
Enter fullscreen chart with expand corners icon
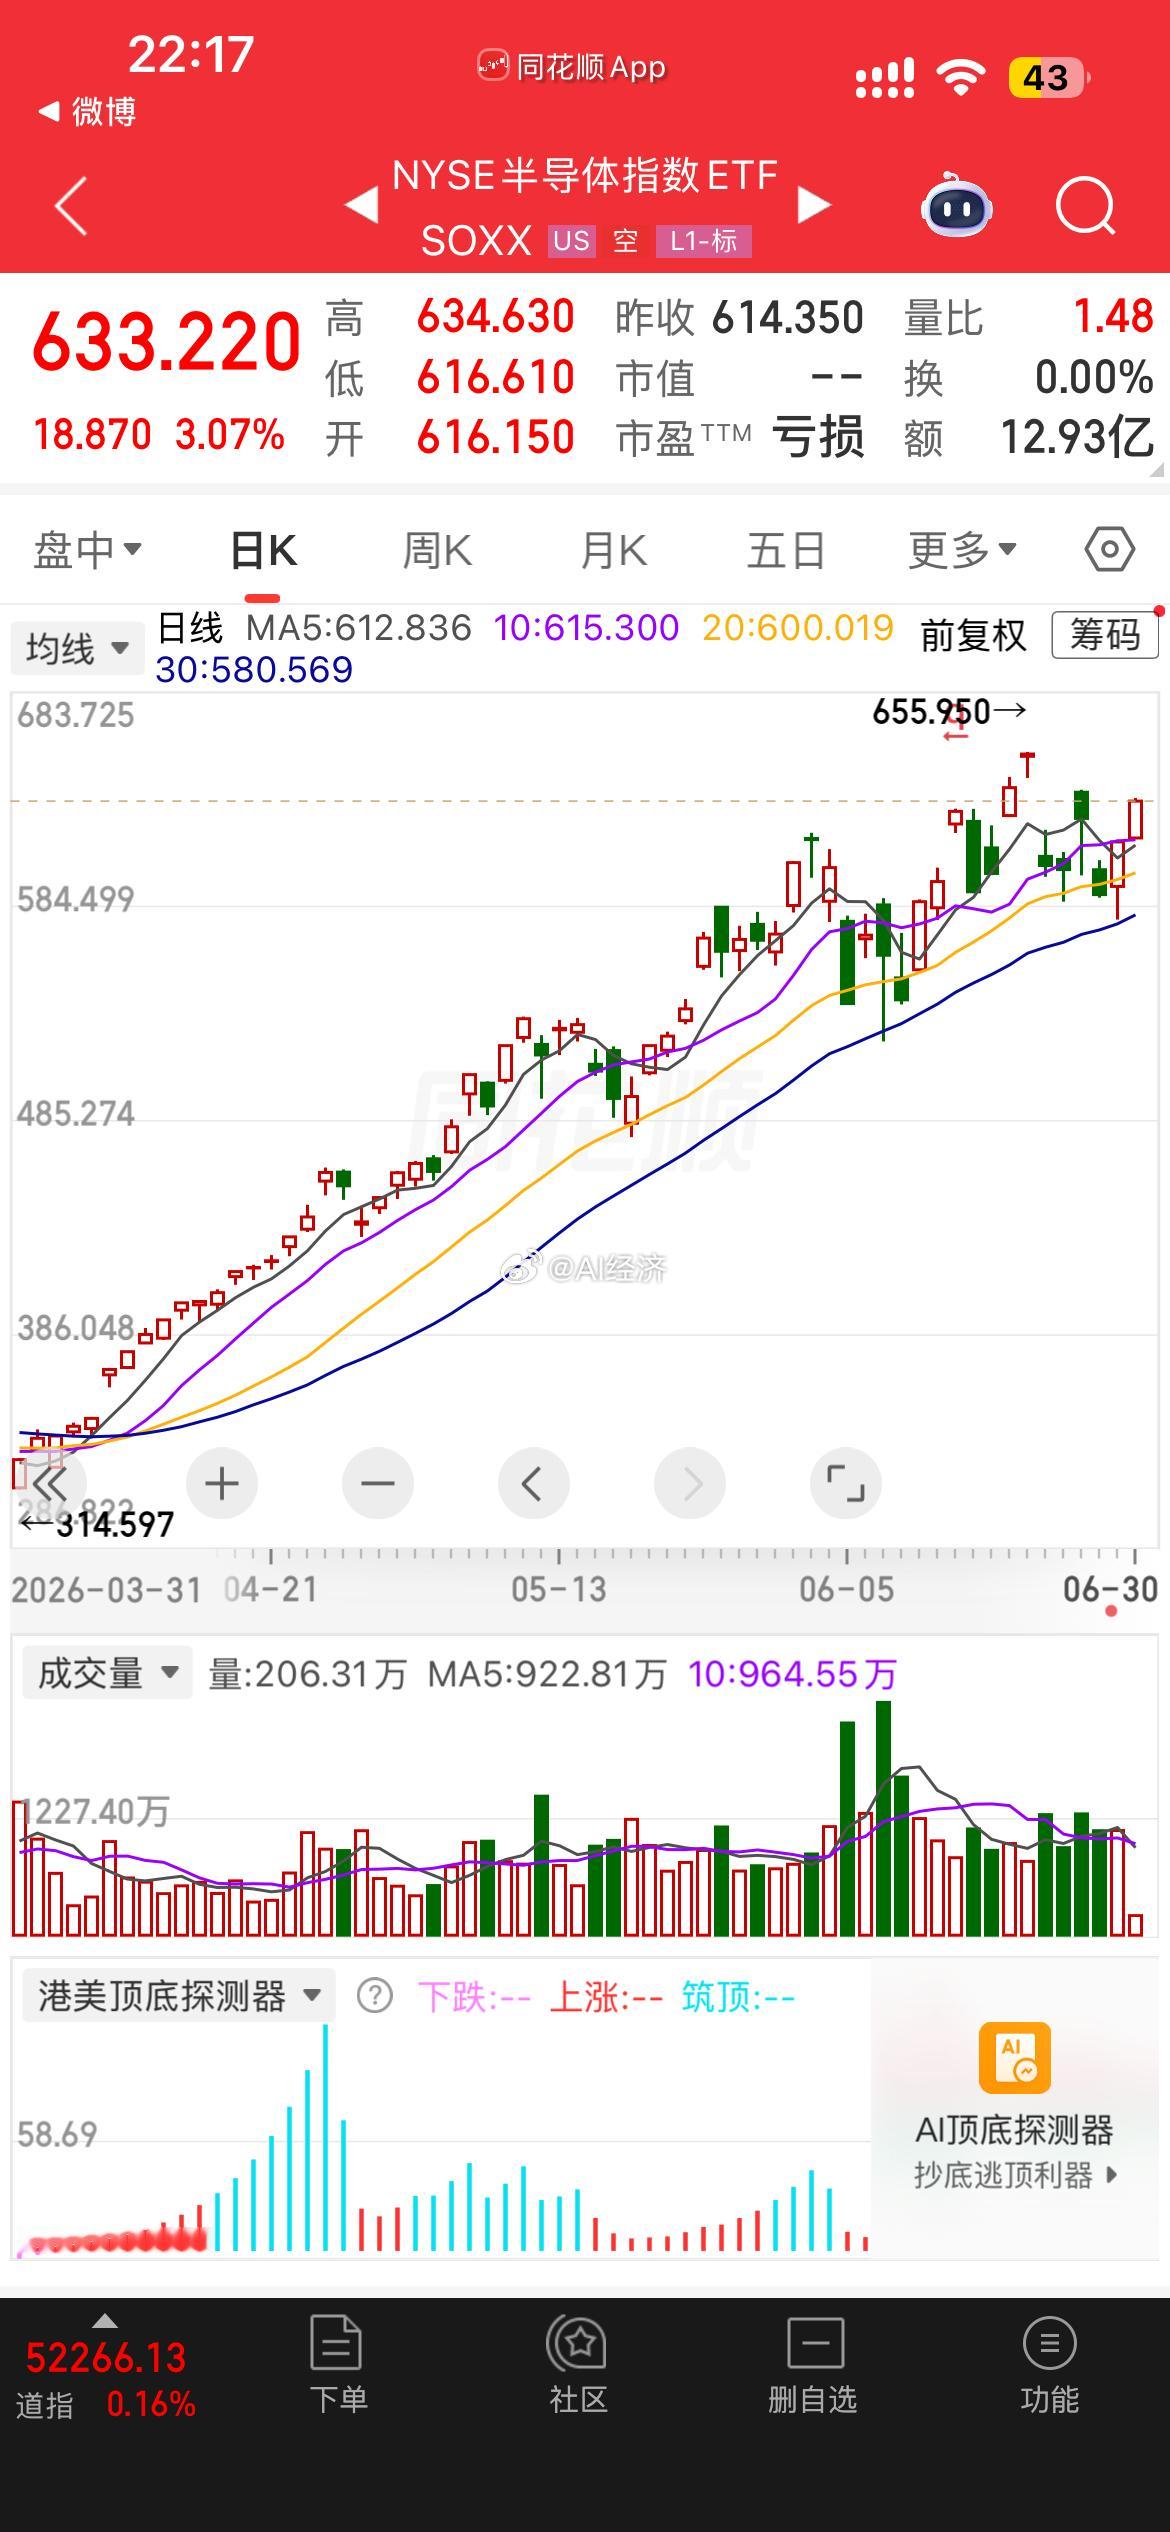click(846, 1483)
